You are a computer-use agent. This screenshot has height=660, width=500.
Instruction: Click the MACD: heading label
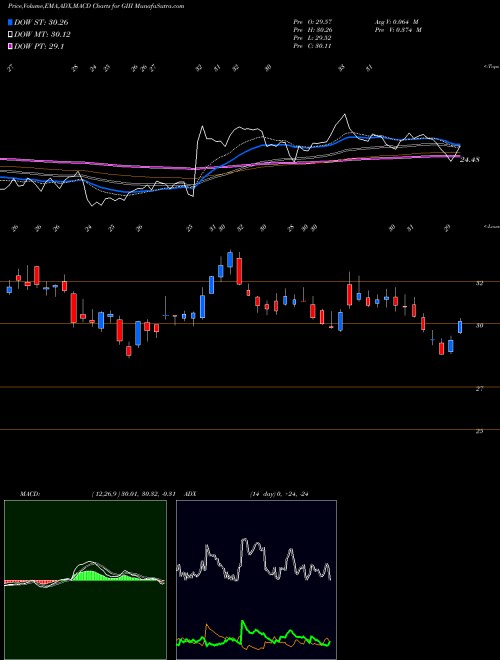pos(30,494)
